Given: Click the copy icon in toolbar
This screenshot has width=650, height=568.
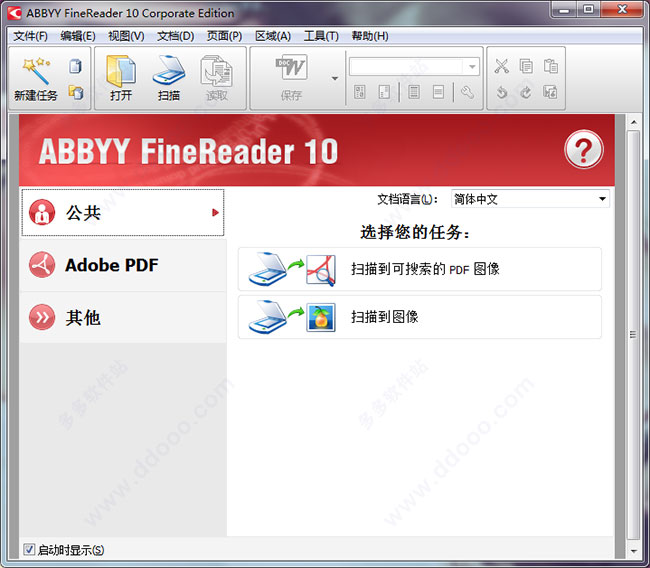Looking at the screenshot, I should (526, 66).
